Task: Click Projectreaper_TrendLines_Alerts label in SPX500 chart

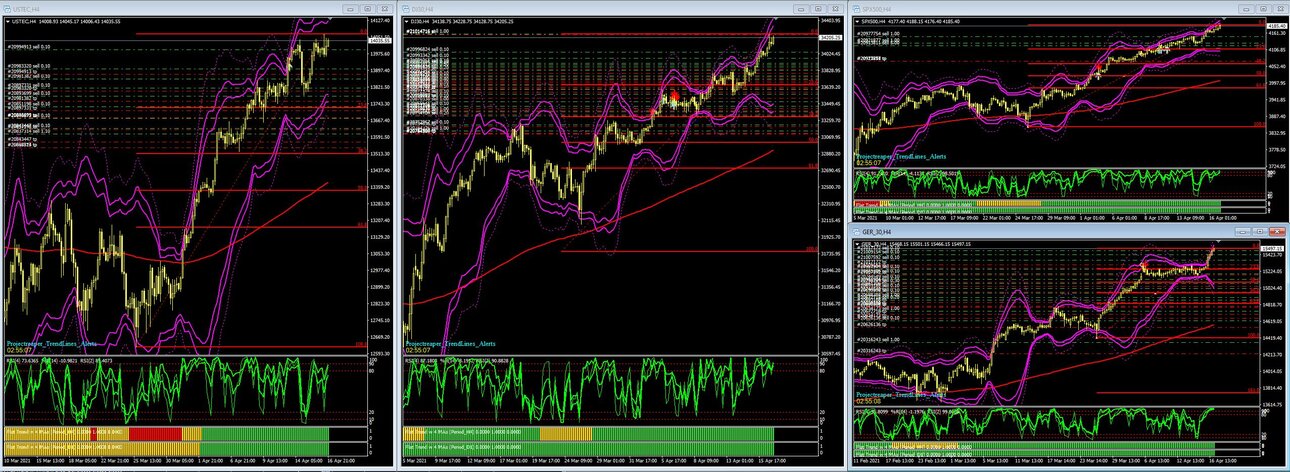Action: [900, 157]
